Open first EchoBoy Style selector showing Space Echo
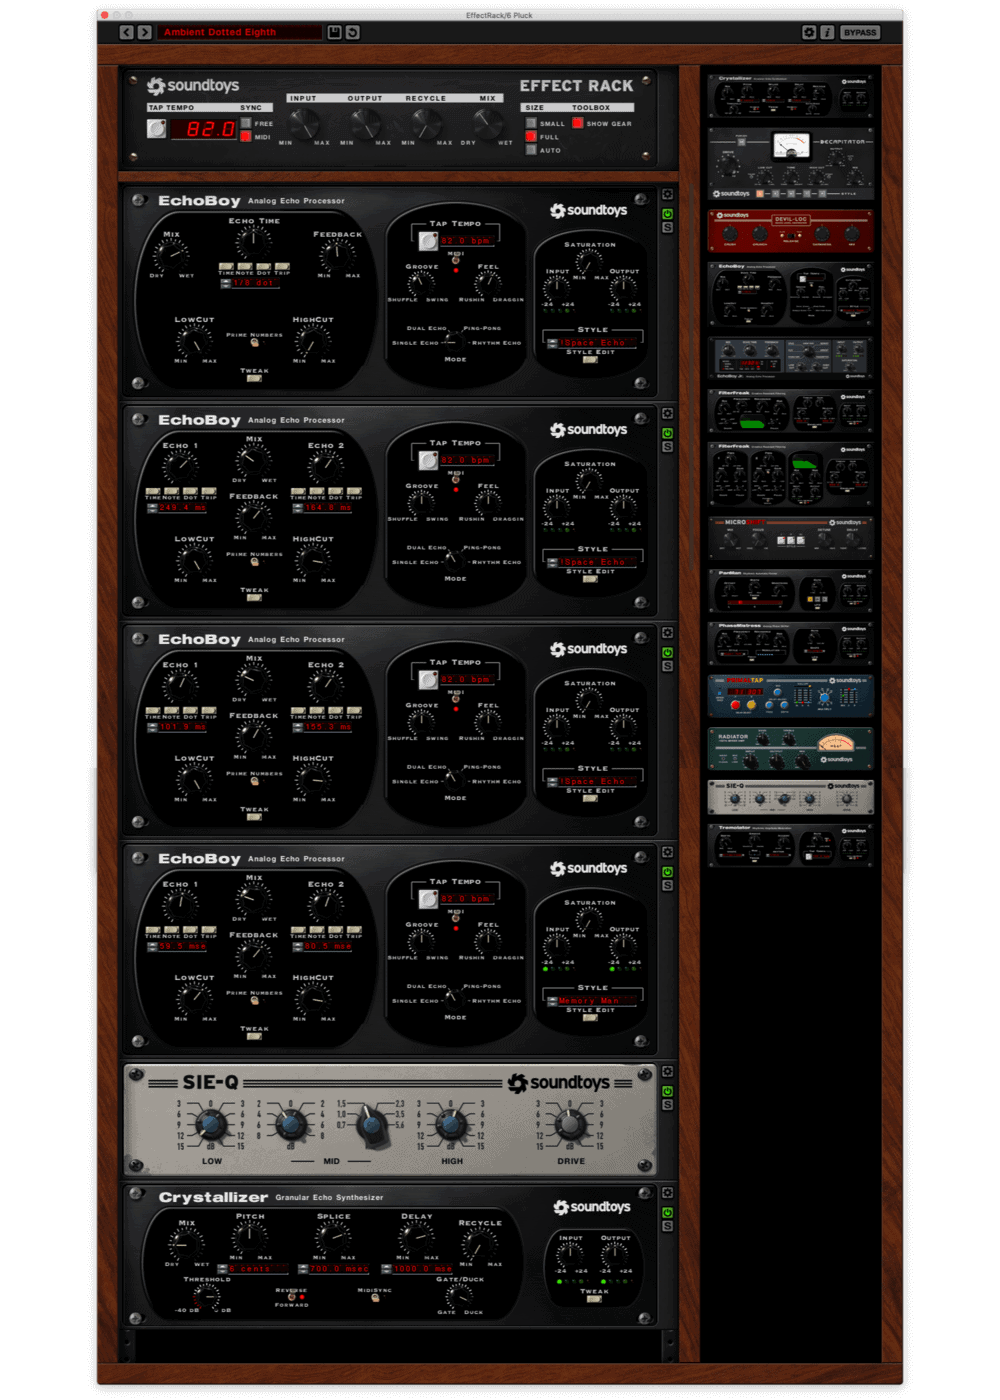1000x1400 pixels. pos(592,343)
